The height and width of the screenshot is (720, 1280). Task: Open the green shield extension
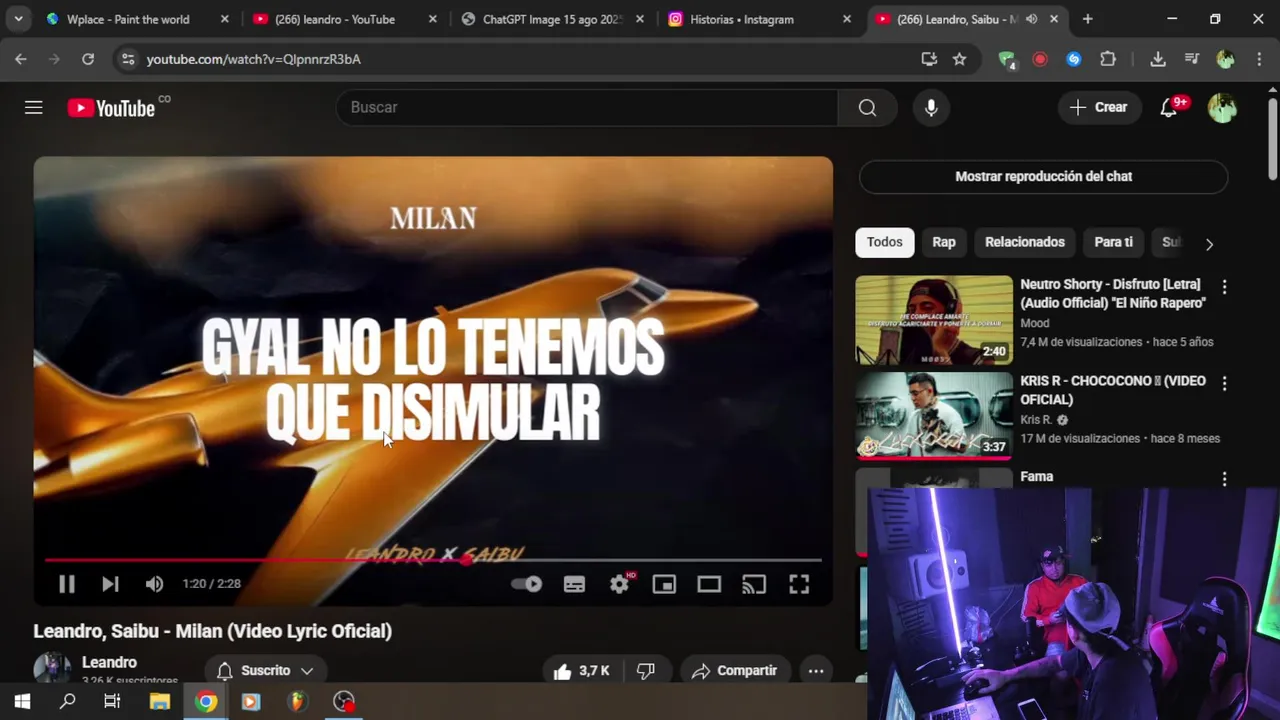point(1007,59)
